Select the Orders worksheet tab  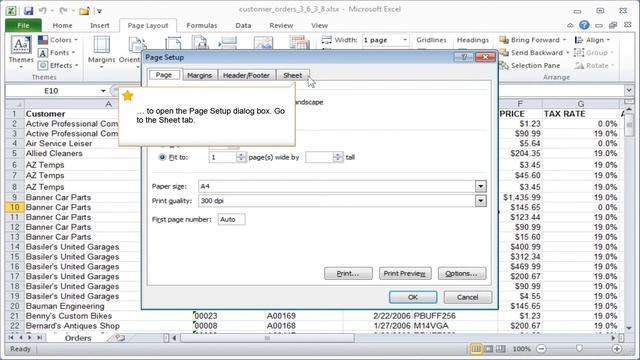coord(78,338)
